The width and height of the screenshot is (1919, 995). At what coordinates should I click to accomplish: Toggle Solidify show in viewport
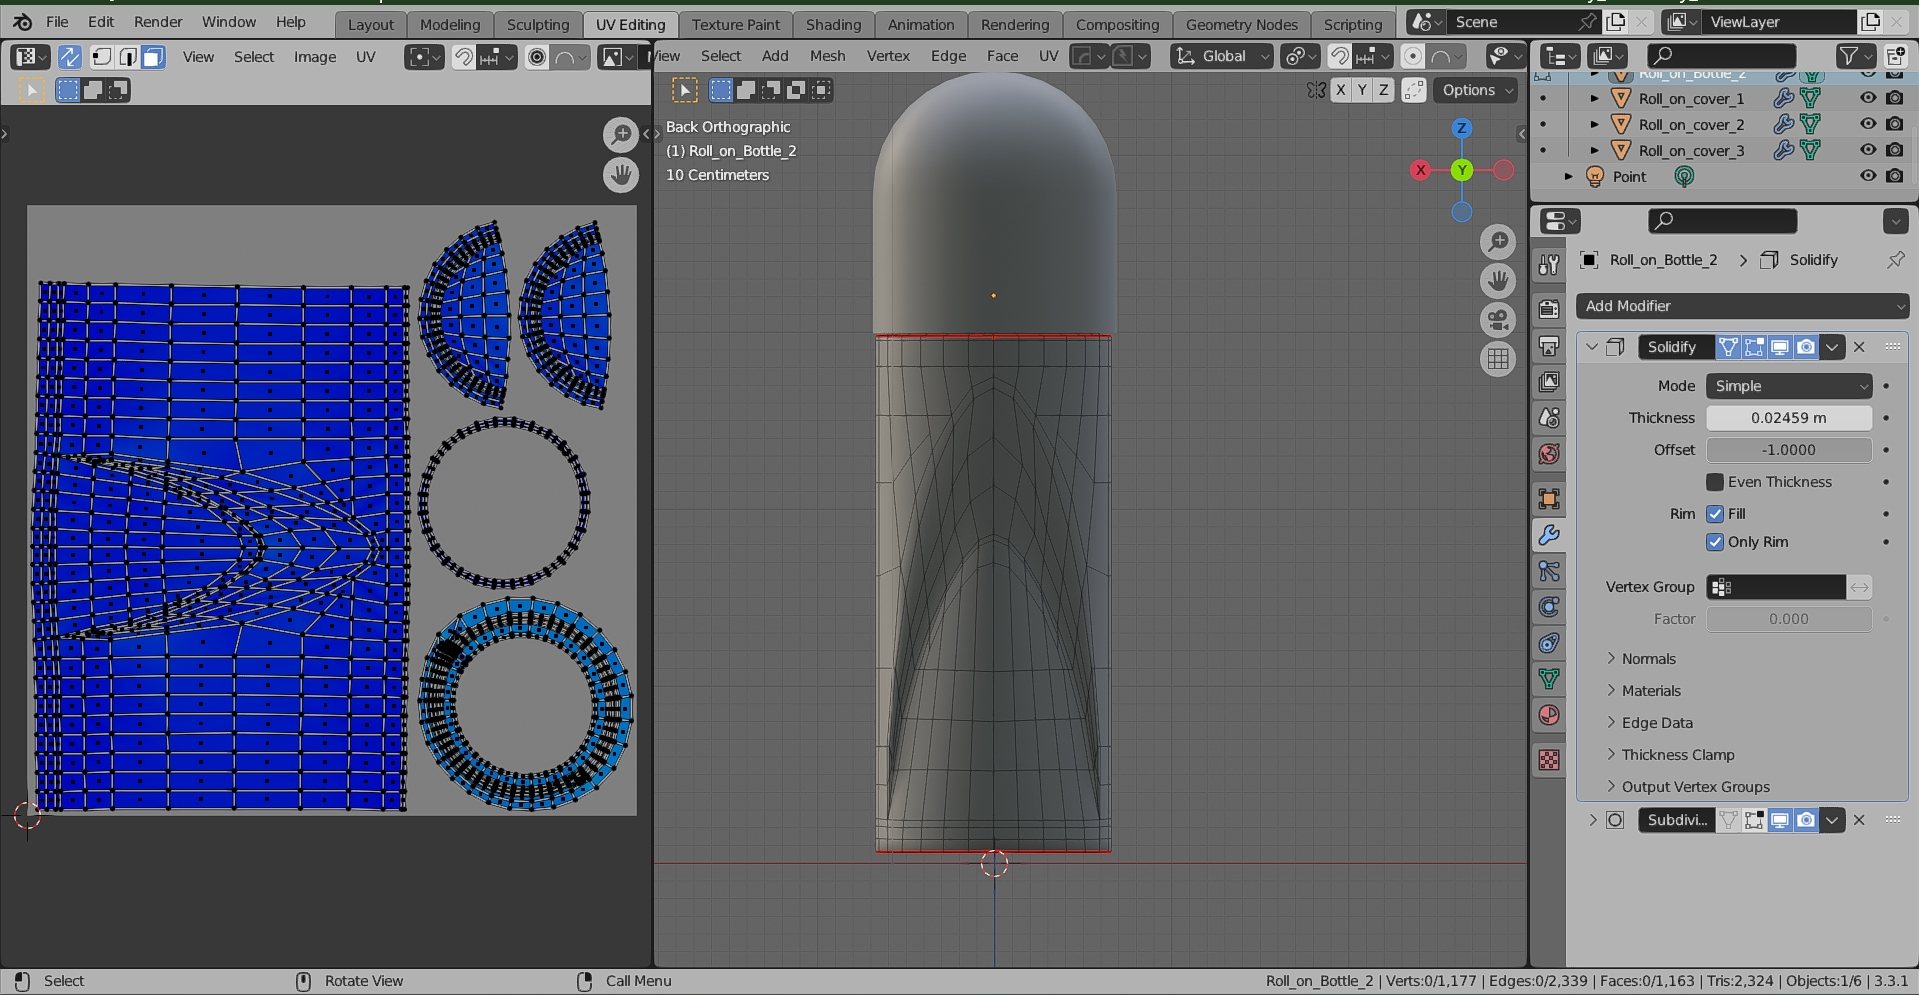pyautogui.click(x=1780, y=347)
